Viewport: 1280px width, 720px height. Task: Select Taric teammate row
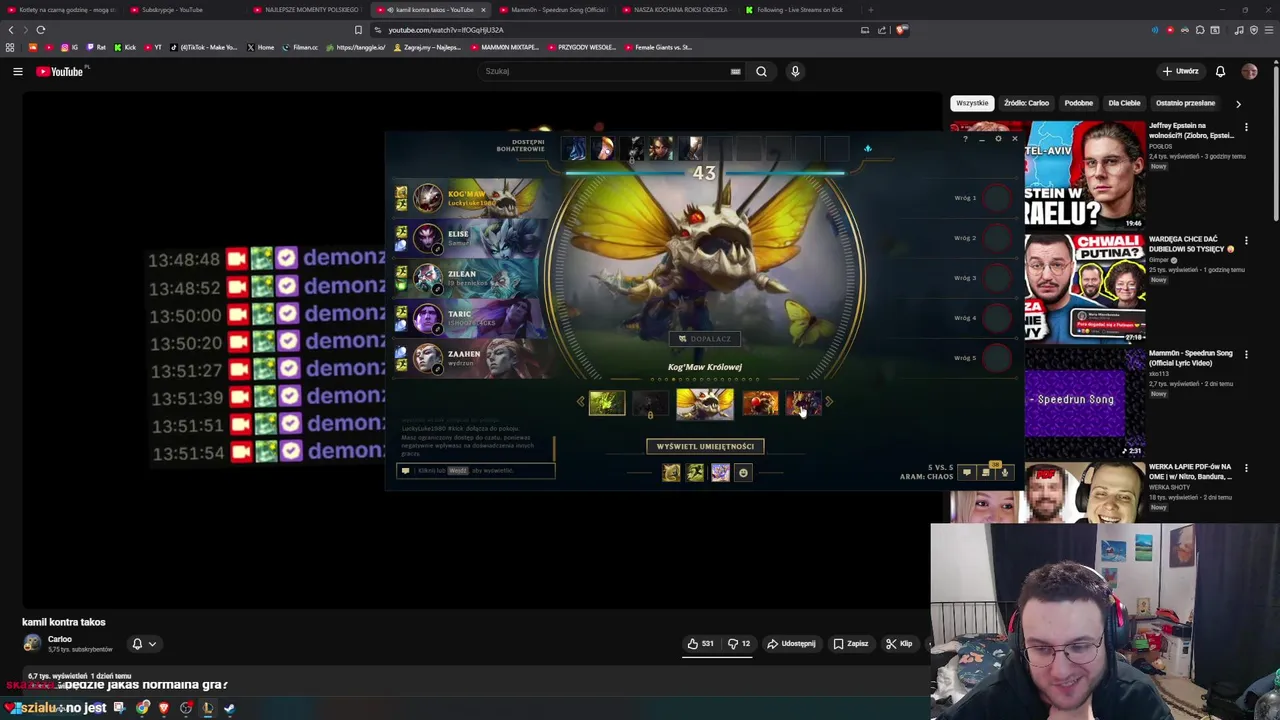coord(470,318)
